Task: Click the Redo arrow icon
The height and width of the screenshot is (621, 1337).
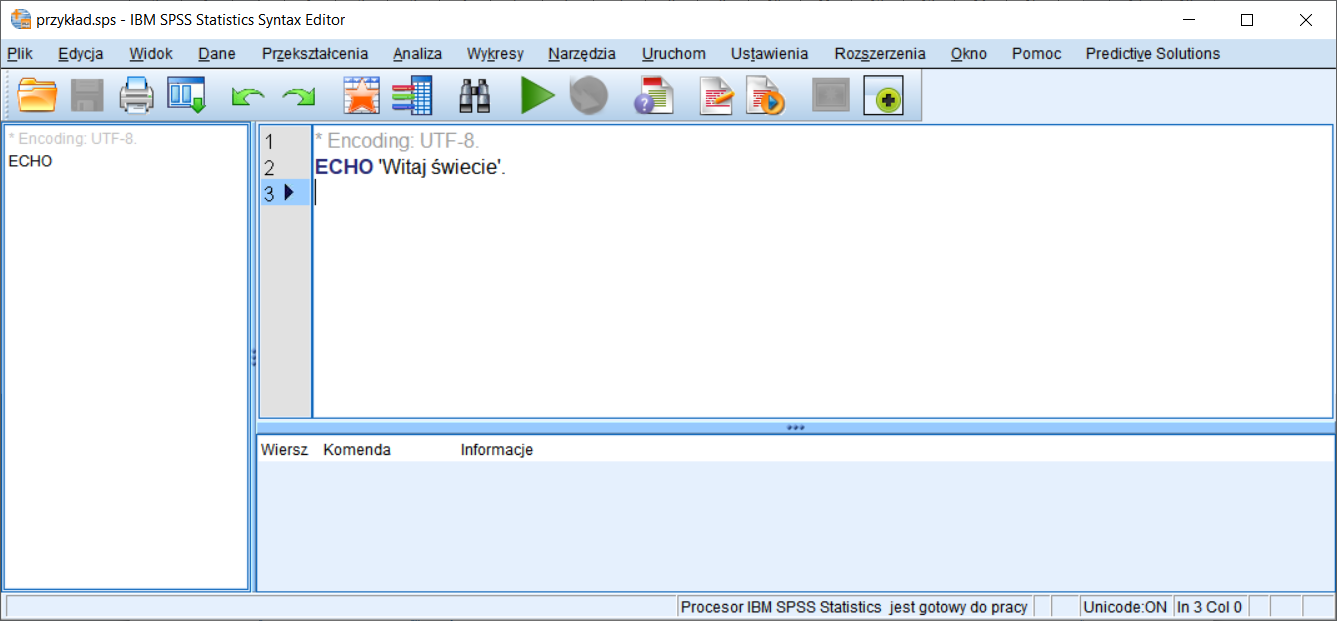Action: pyautogui.click(x=298, y=96)
